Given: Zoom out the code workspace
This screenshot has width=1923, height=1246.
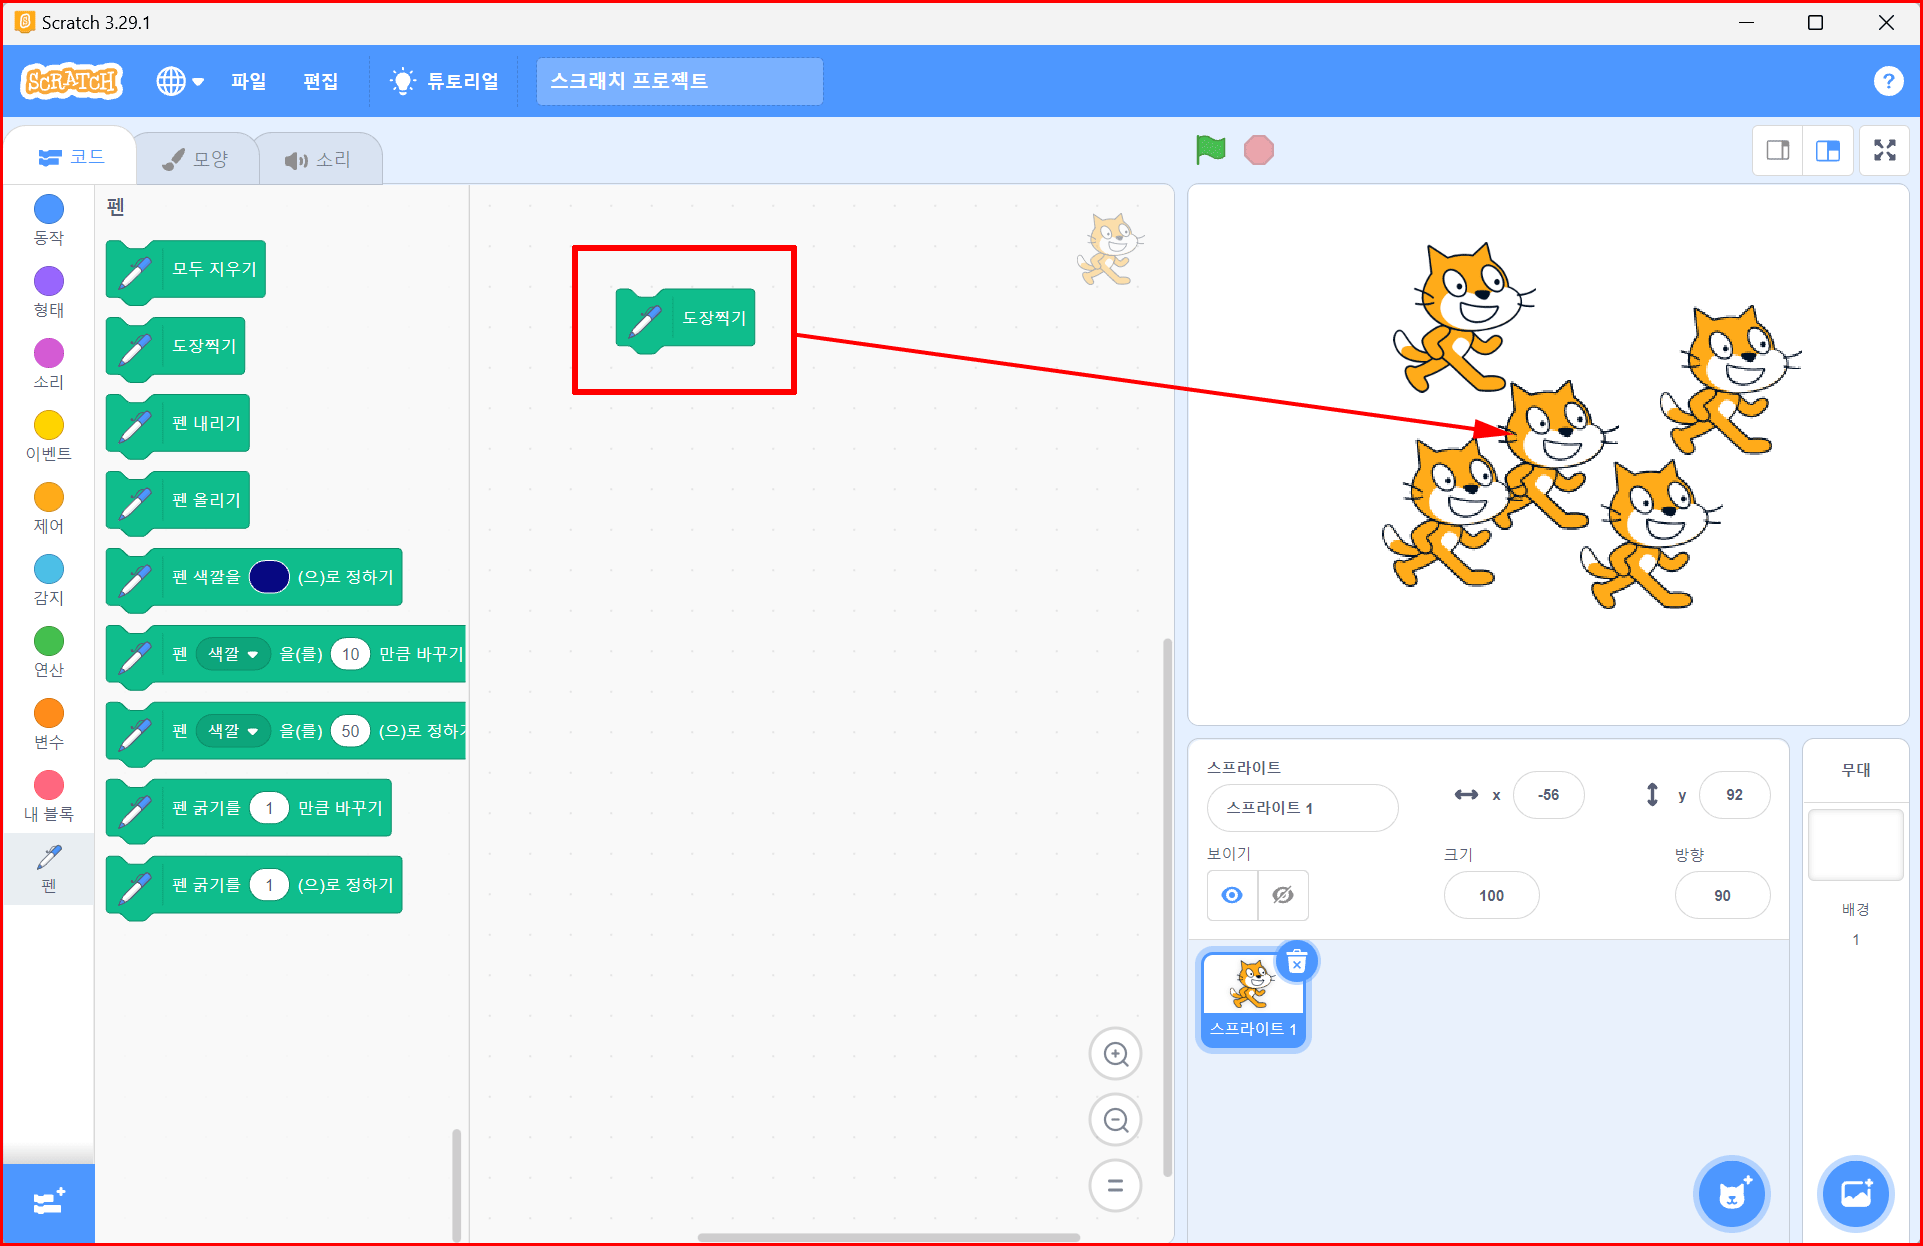Looking at the screenshot, I should point(1115,1120).
